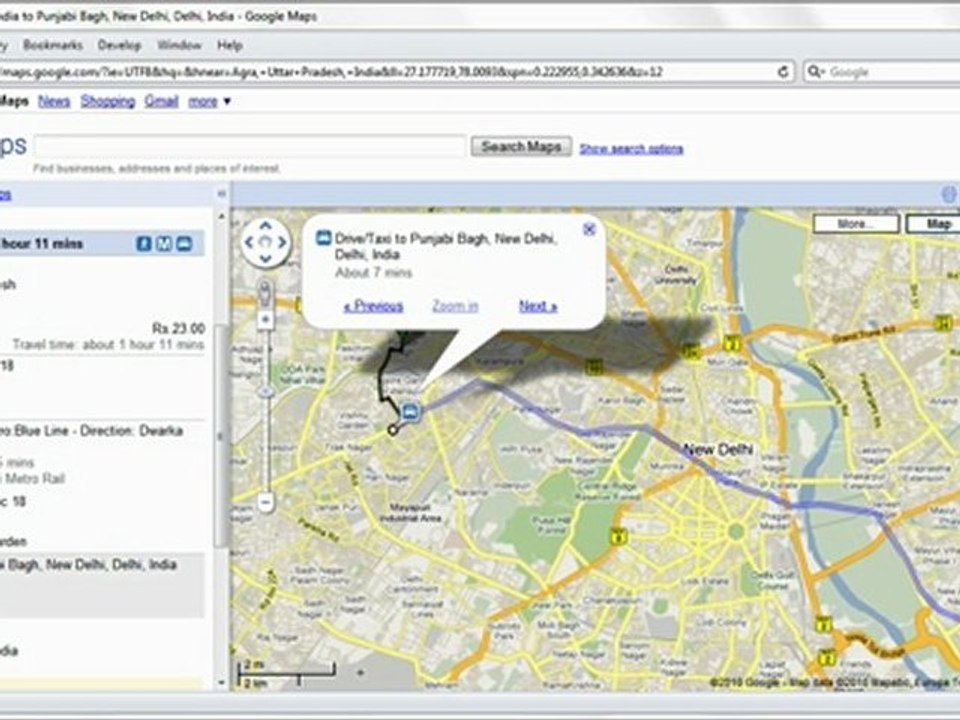Click the route start circle marker
Viewport: 960px width, 720px height.
point(393,430)
